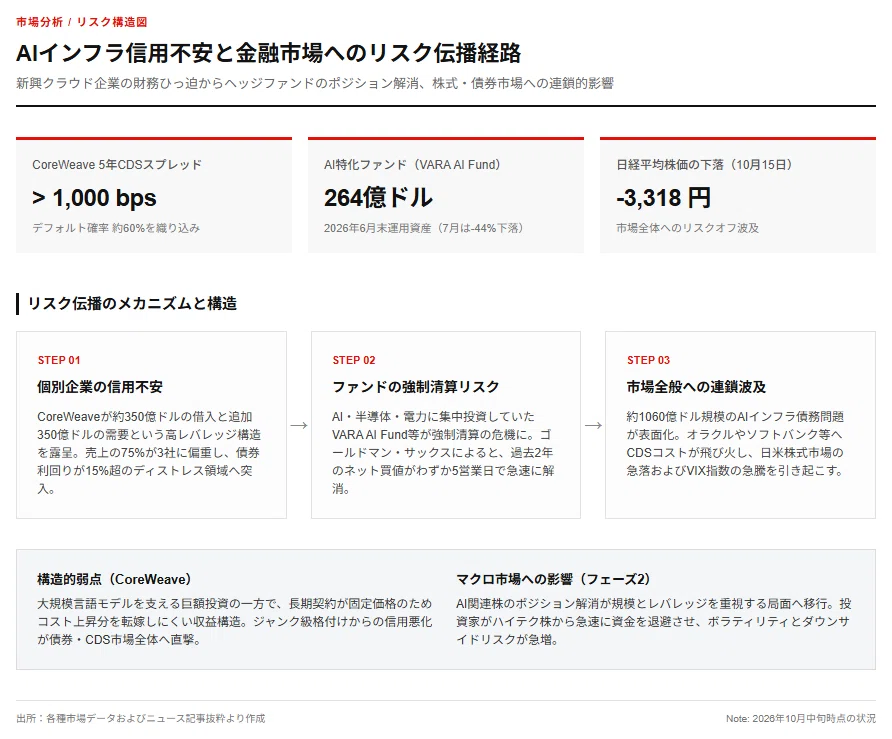Image resolution: width=892 pixels, height=739 pixels.
Task: Select the value 264億ドル
Action: point(378,198)
